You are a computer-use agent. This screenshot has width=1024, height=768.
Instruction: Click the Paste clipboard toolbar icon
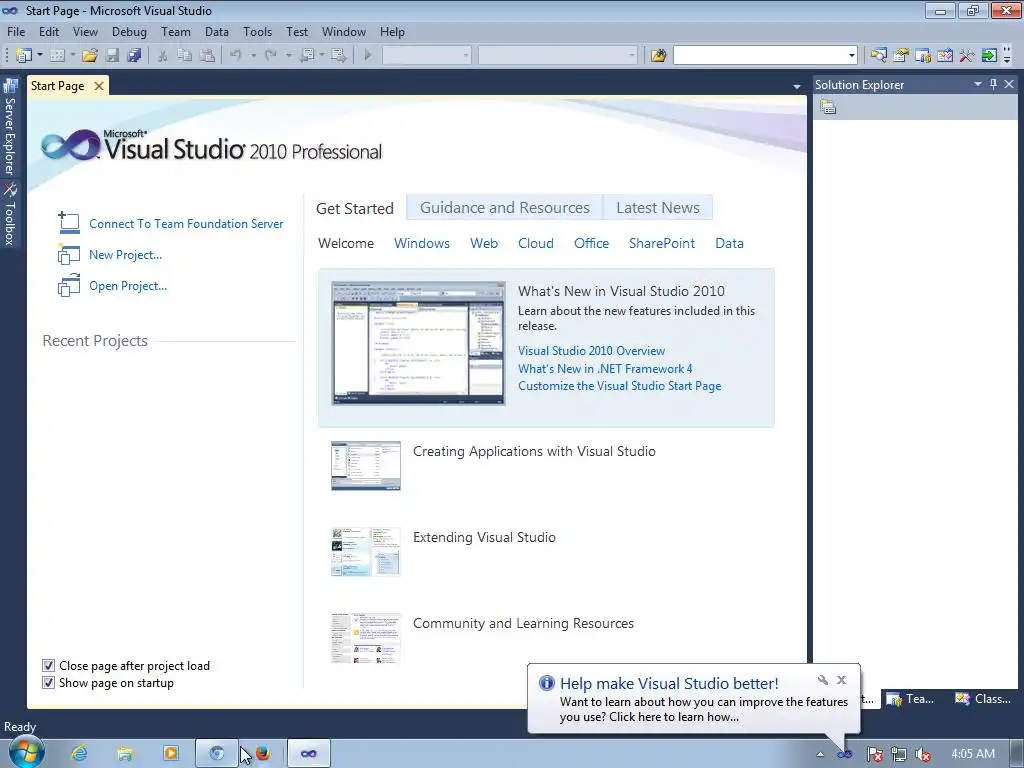click(x=207, y=56)
